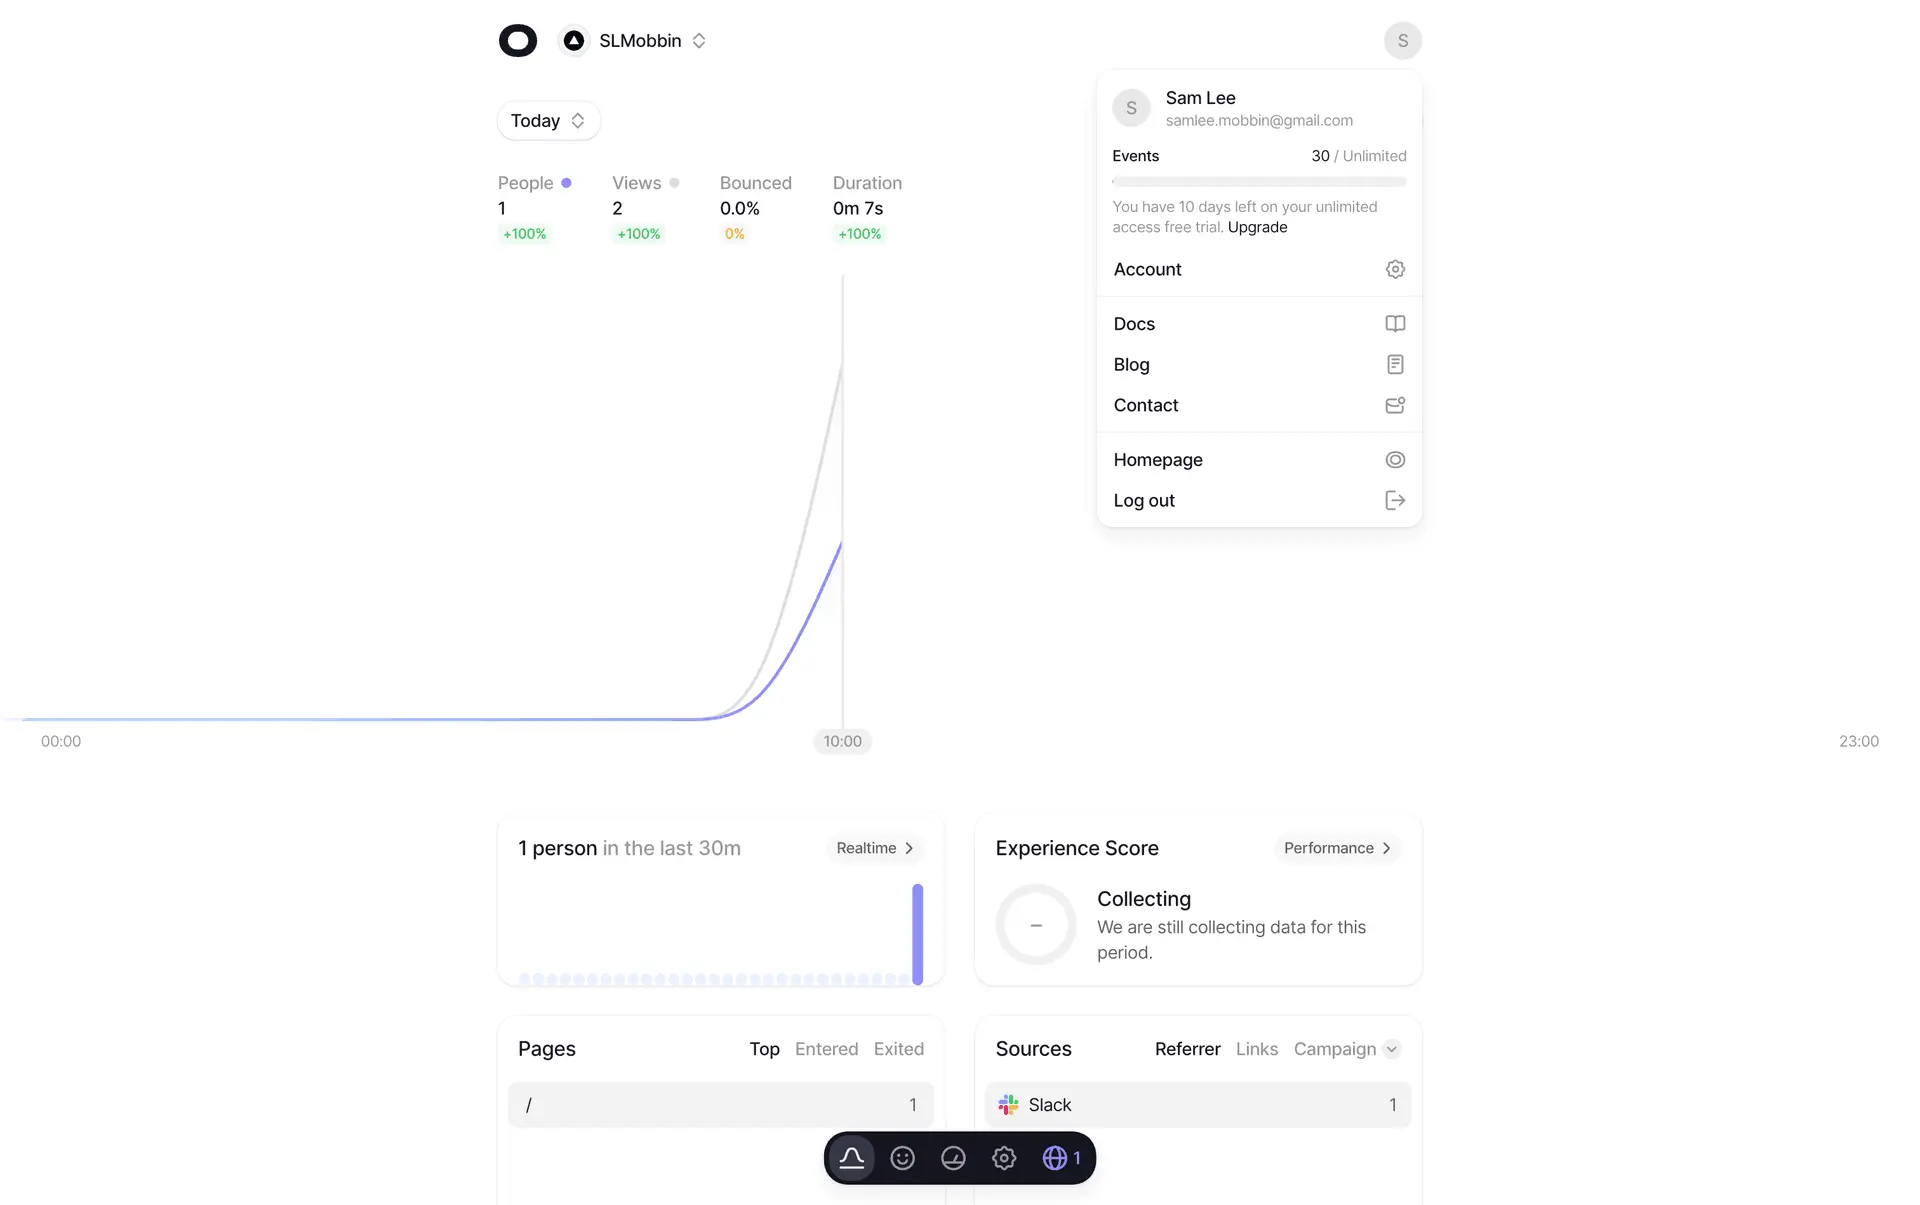Open the Today date range dropdown
1920x1205 pixels.
tap(548, 121)
